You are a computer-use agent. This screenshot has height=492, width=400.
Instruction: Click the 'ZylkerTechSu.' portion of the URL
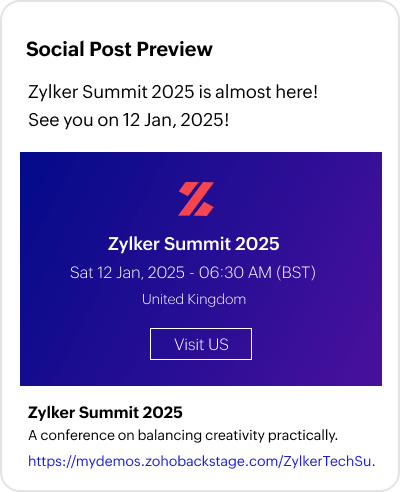click(x=330, y=461)
